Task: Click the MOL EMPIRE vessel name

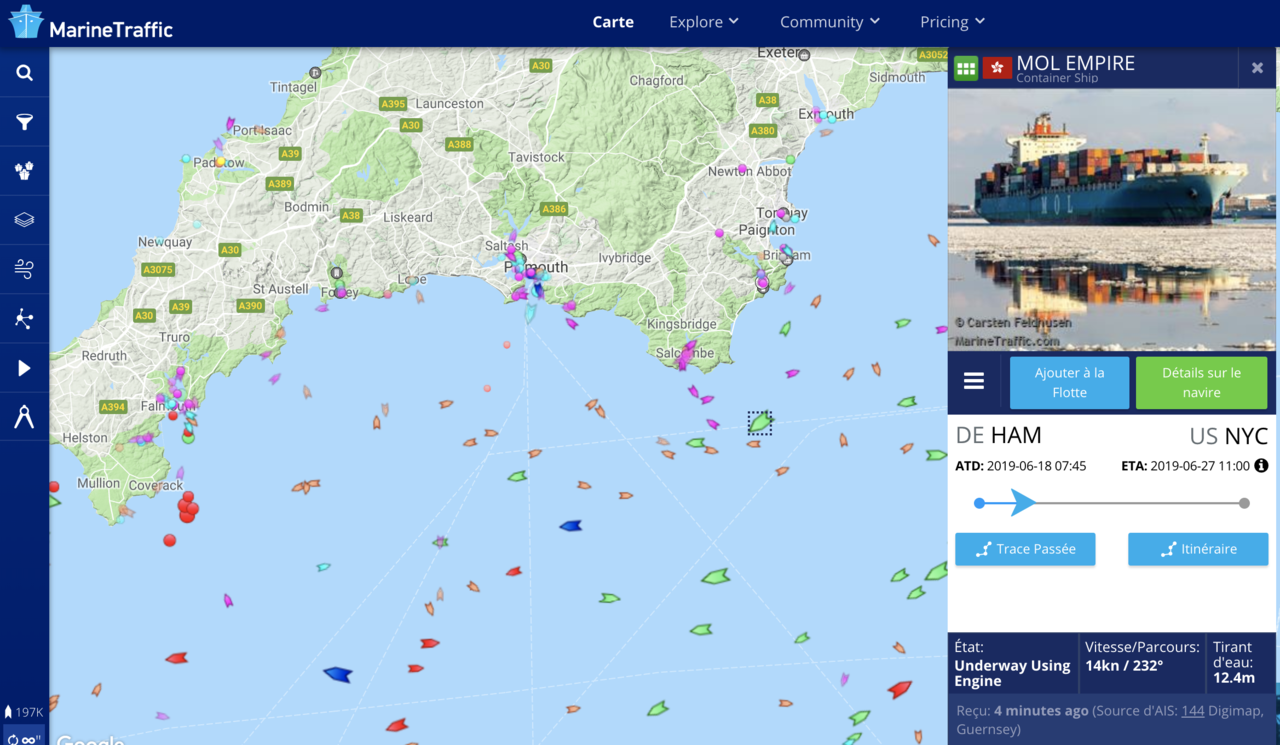Action: [1075, 63]
